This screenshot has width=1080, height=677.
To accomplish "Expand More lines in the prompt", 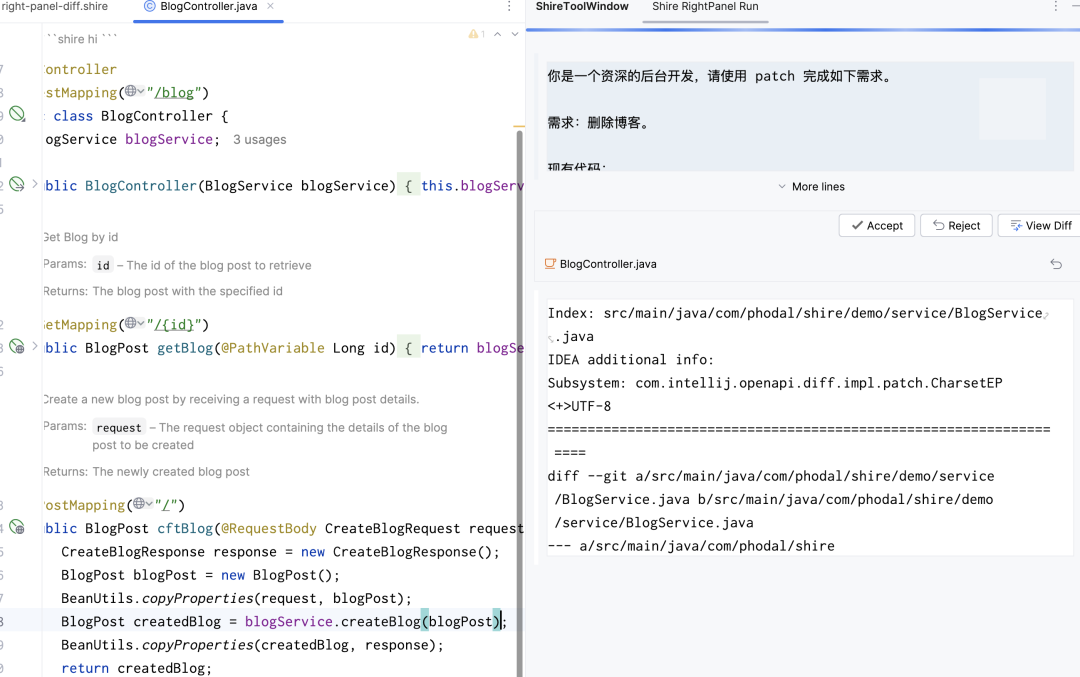I will pos(811,187).
